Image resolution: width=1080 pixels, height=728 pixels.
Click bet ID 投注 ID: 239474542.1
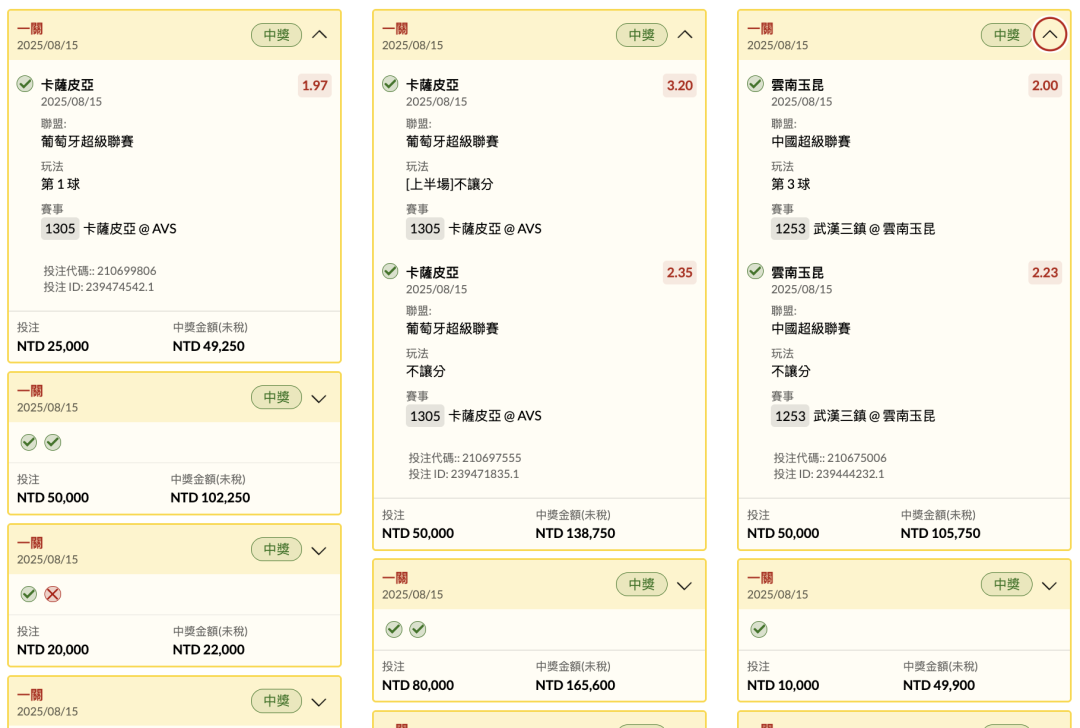pos(98,287)
